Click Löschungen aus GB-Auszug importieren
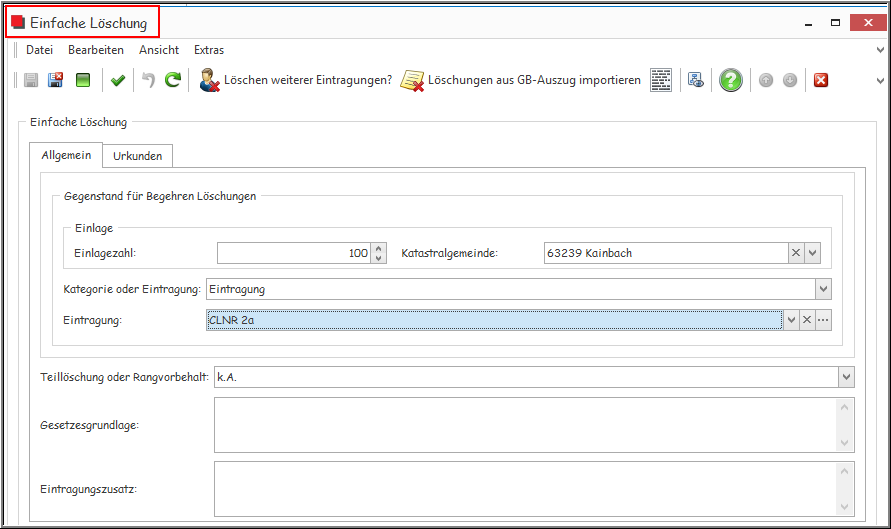The image size is (891, 529). 520,80
